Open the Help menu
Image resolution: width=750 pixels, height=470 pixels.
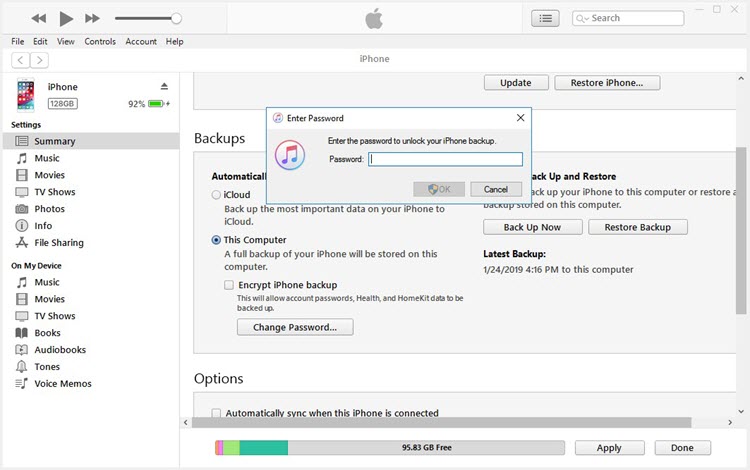point(175,42)
